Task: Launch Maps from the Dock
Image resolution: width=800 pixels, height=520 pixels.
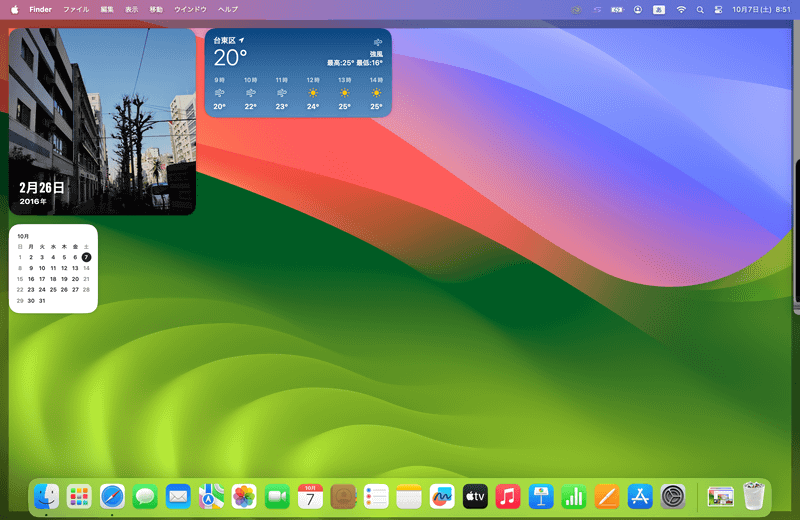Action: pyautogui.click(x=211, y=496)
